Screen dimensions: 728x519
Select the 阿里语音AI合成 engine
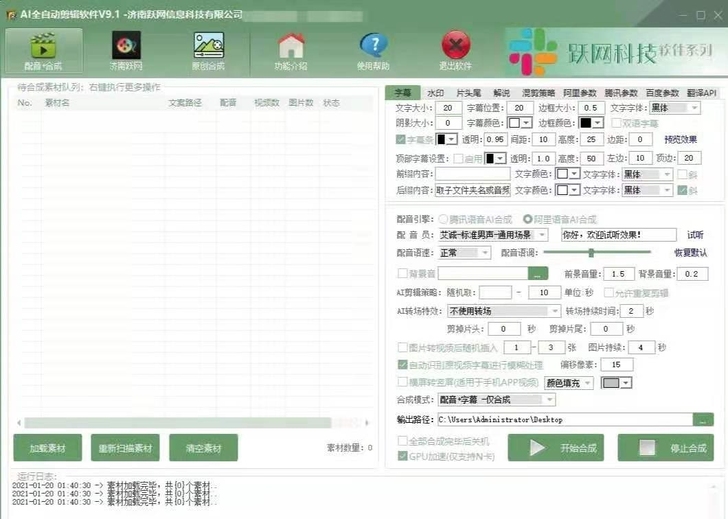tap(527, 219)
